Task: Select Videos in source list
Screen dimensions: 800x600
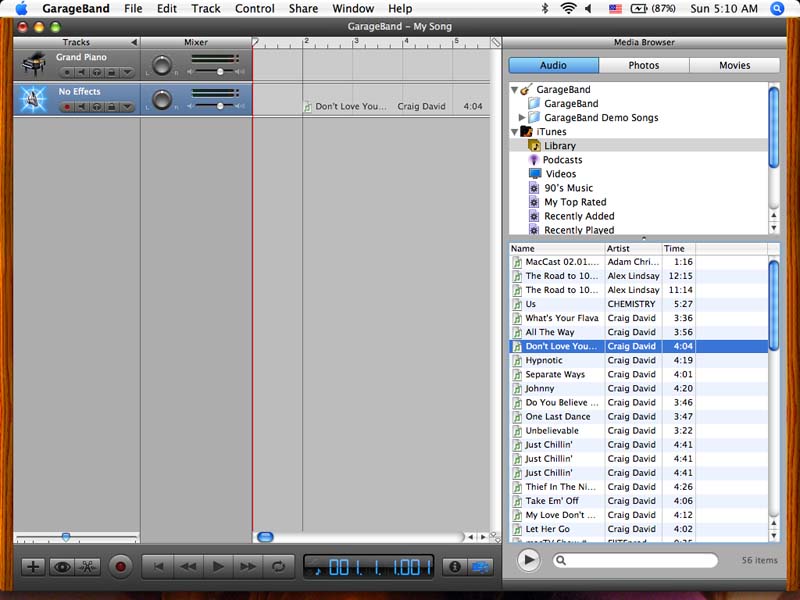Action: (561, 174)
